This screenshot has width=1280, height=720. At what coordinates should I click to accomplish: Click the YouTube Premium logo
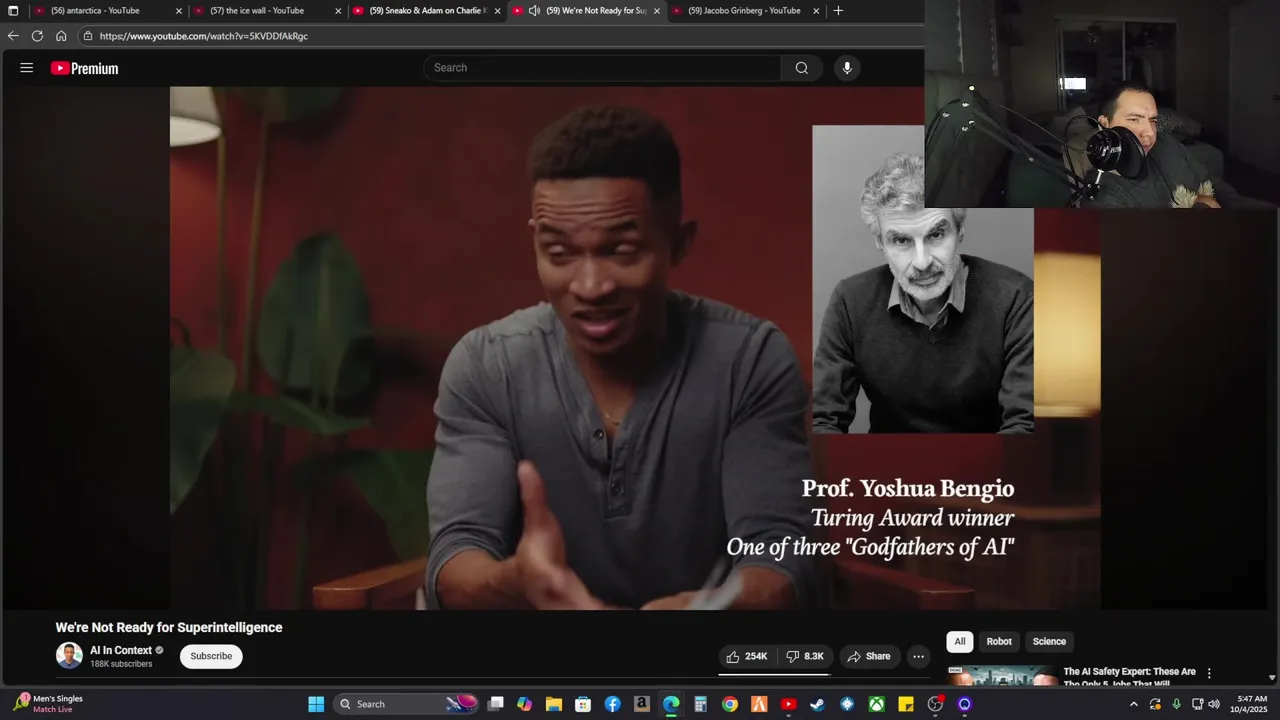click(85, 68)
